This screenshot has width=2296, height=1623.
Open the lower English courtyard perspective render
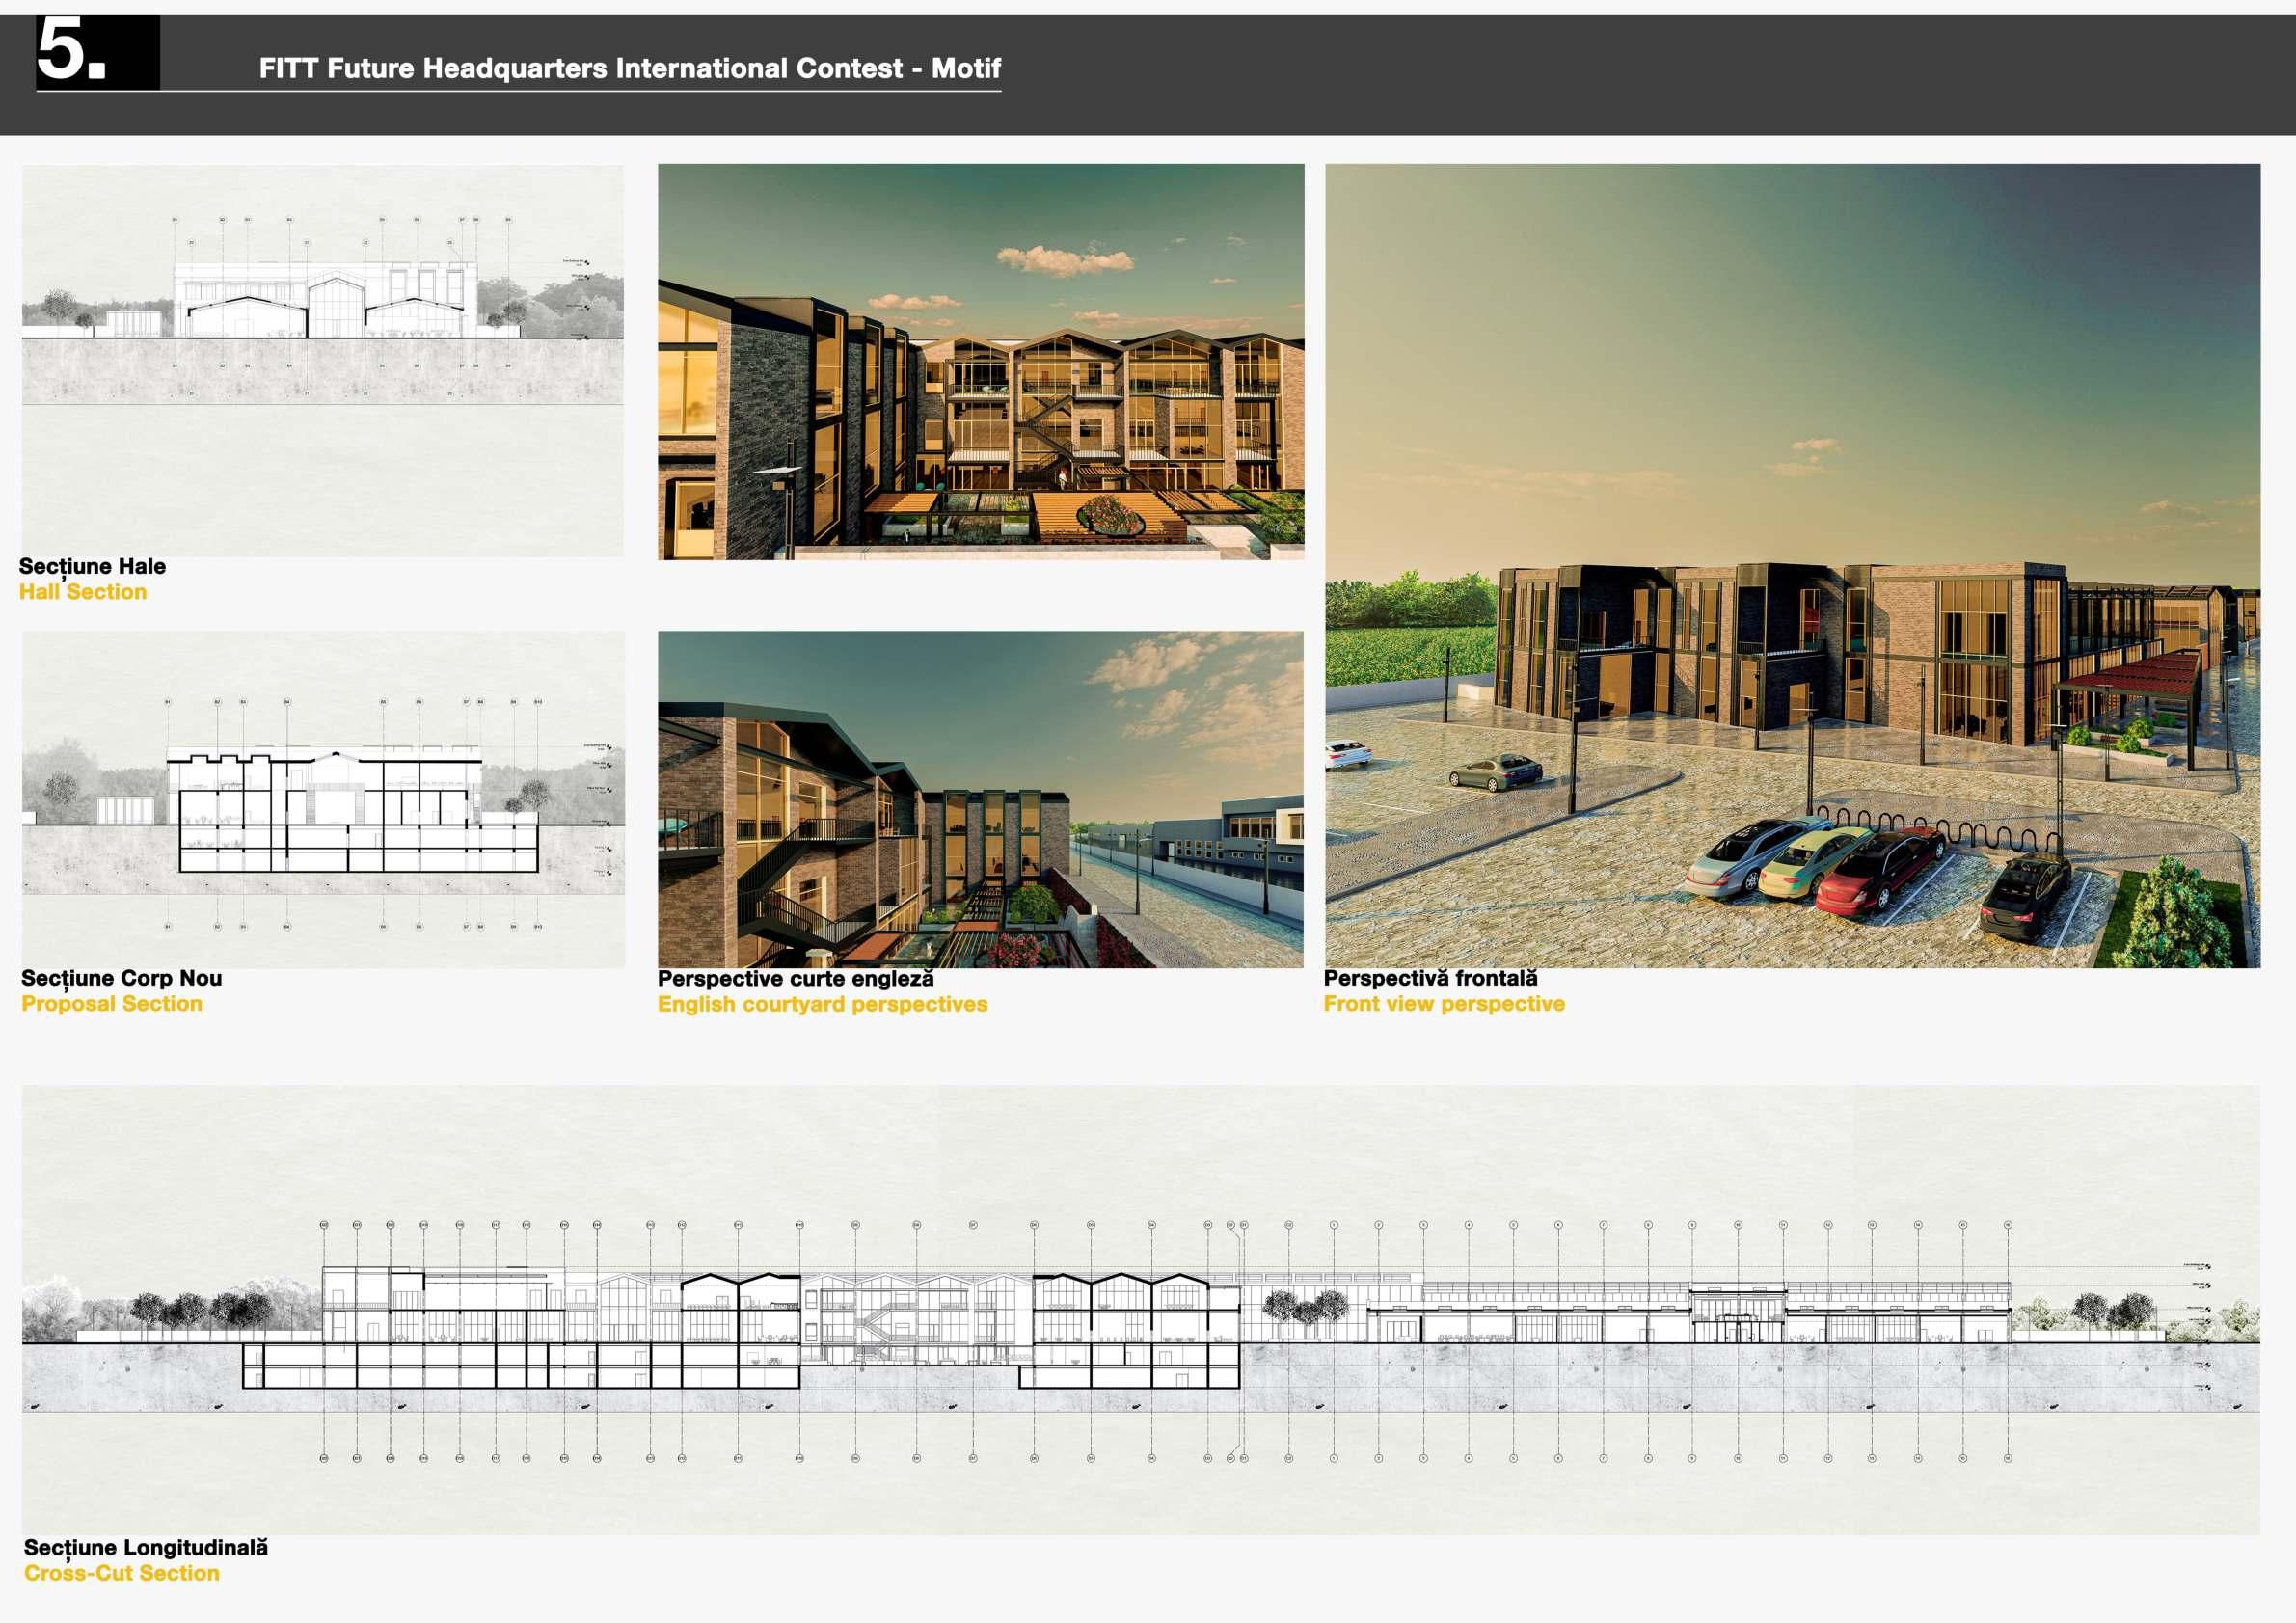(980, 798)
